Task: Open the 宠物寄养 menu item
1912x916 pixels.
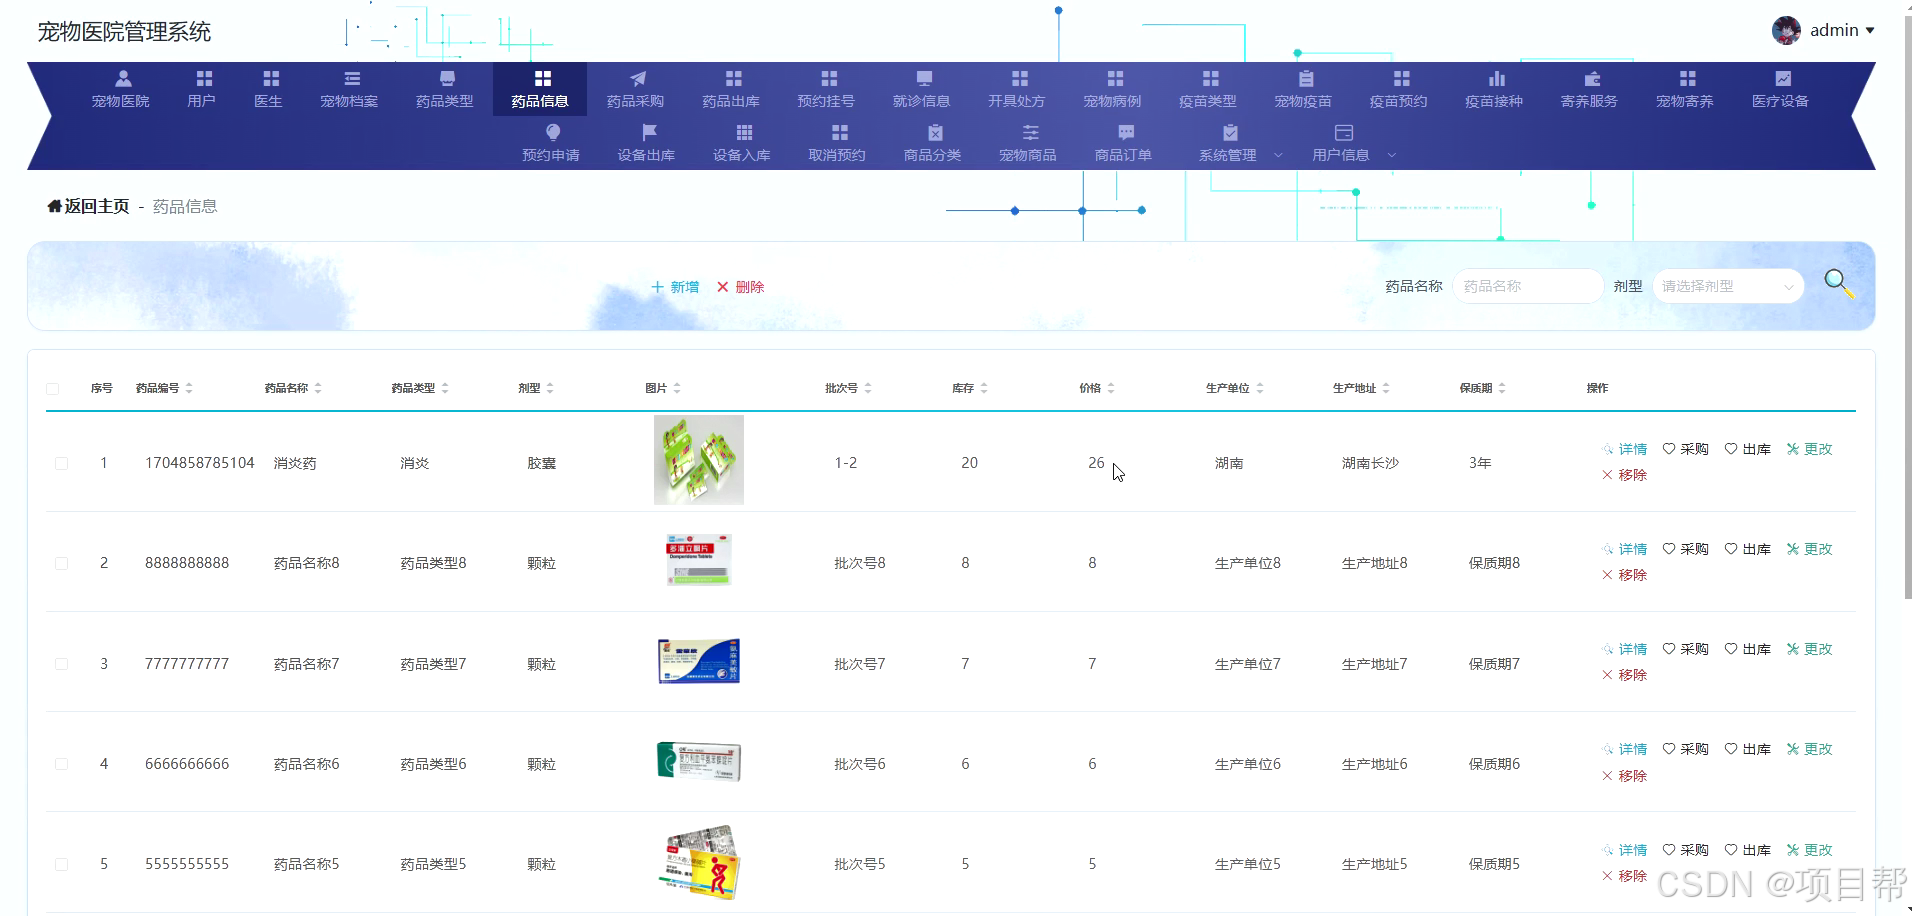Action: [1685, 89]
